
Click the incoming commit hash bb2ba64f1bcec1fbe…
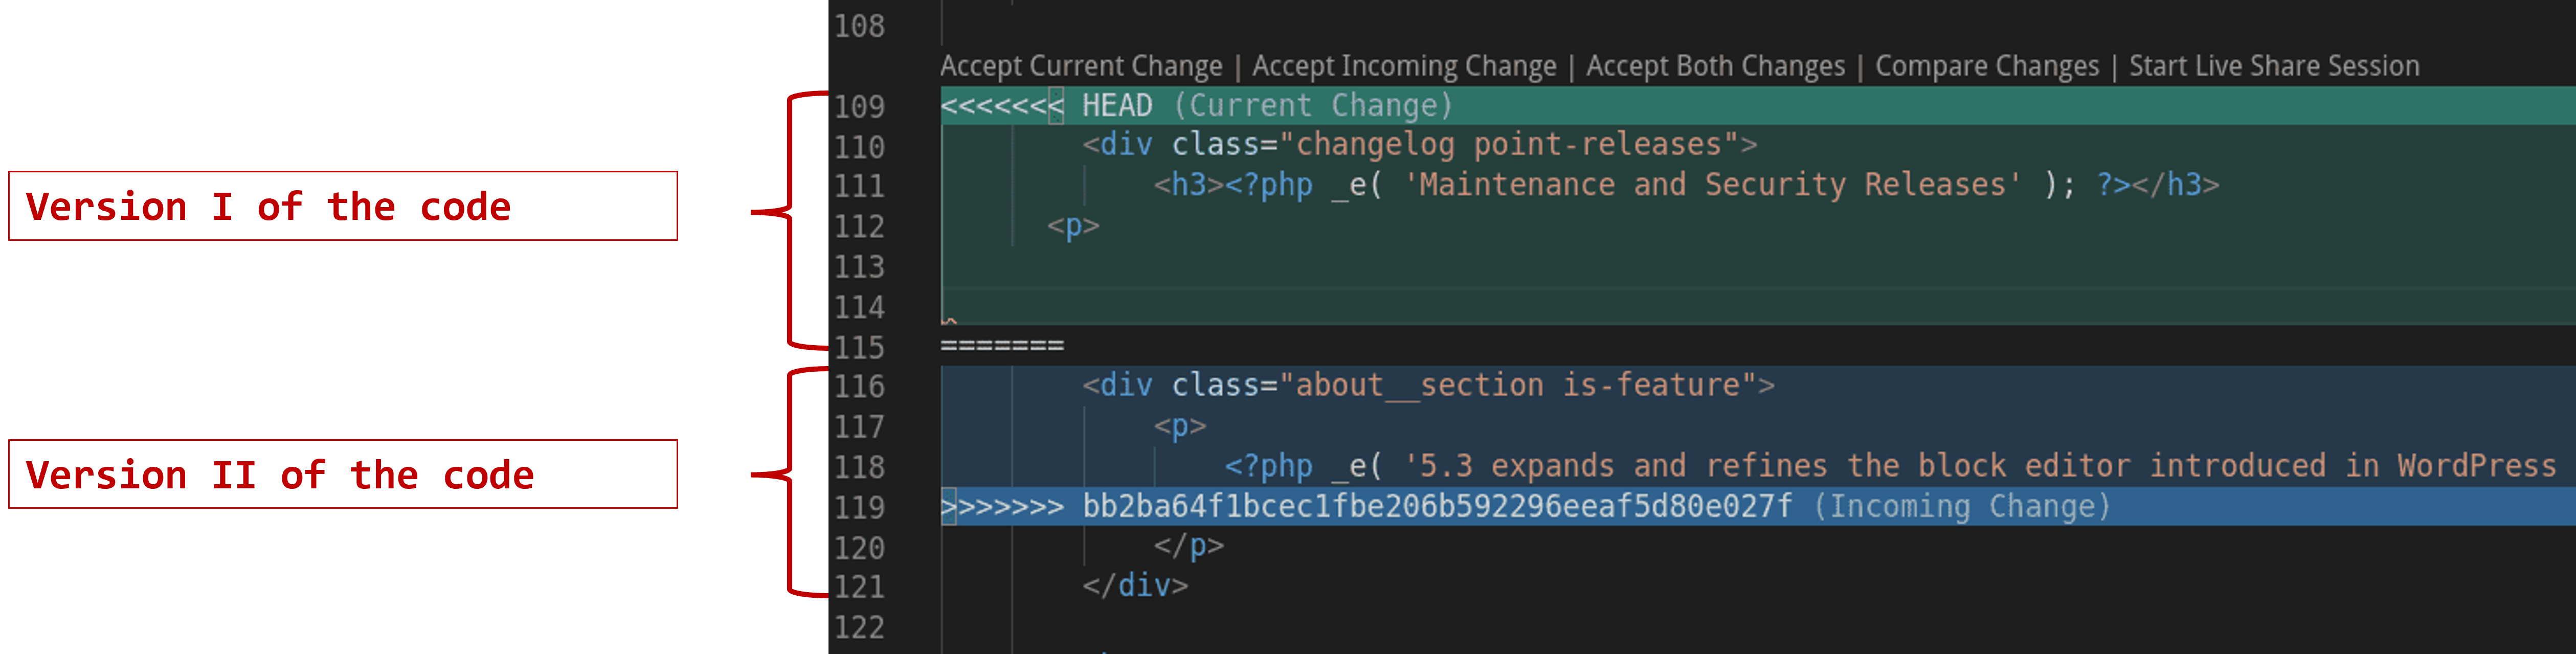pos(1437,507)
